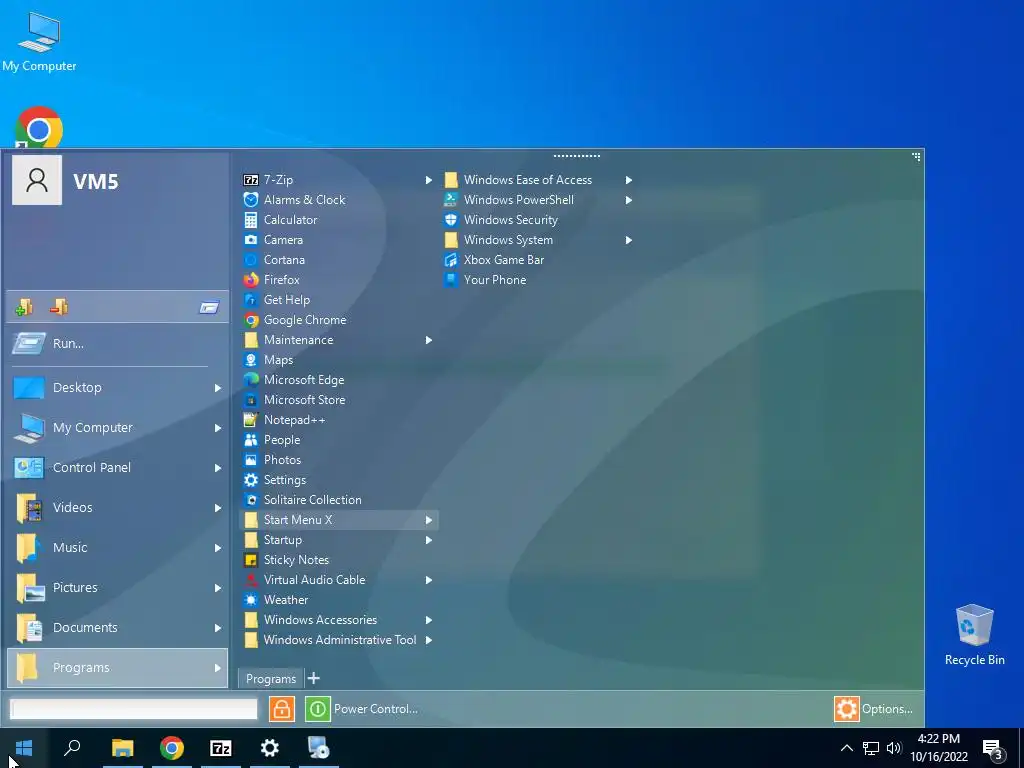Viewport: 1024px width, 768px height.
Task: Show hidden tray icons chevron
Action: coord(846,748)
